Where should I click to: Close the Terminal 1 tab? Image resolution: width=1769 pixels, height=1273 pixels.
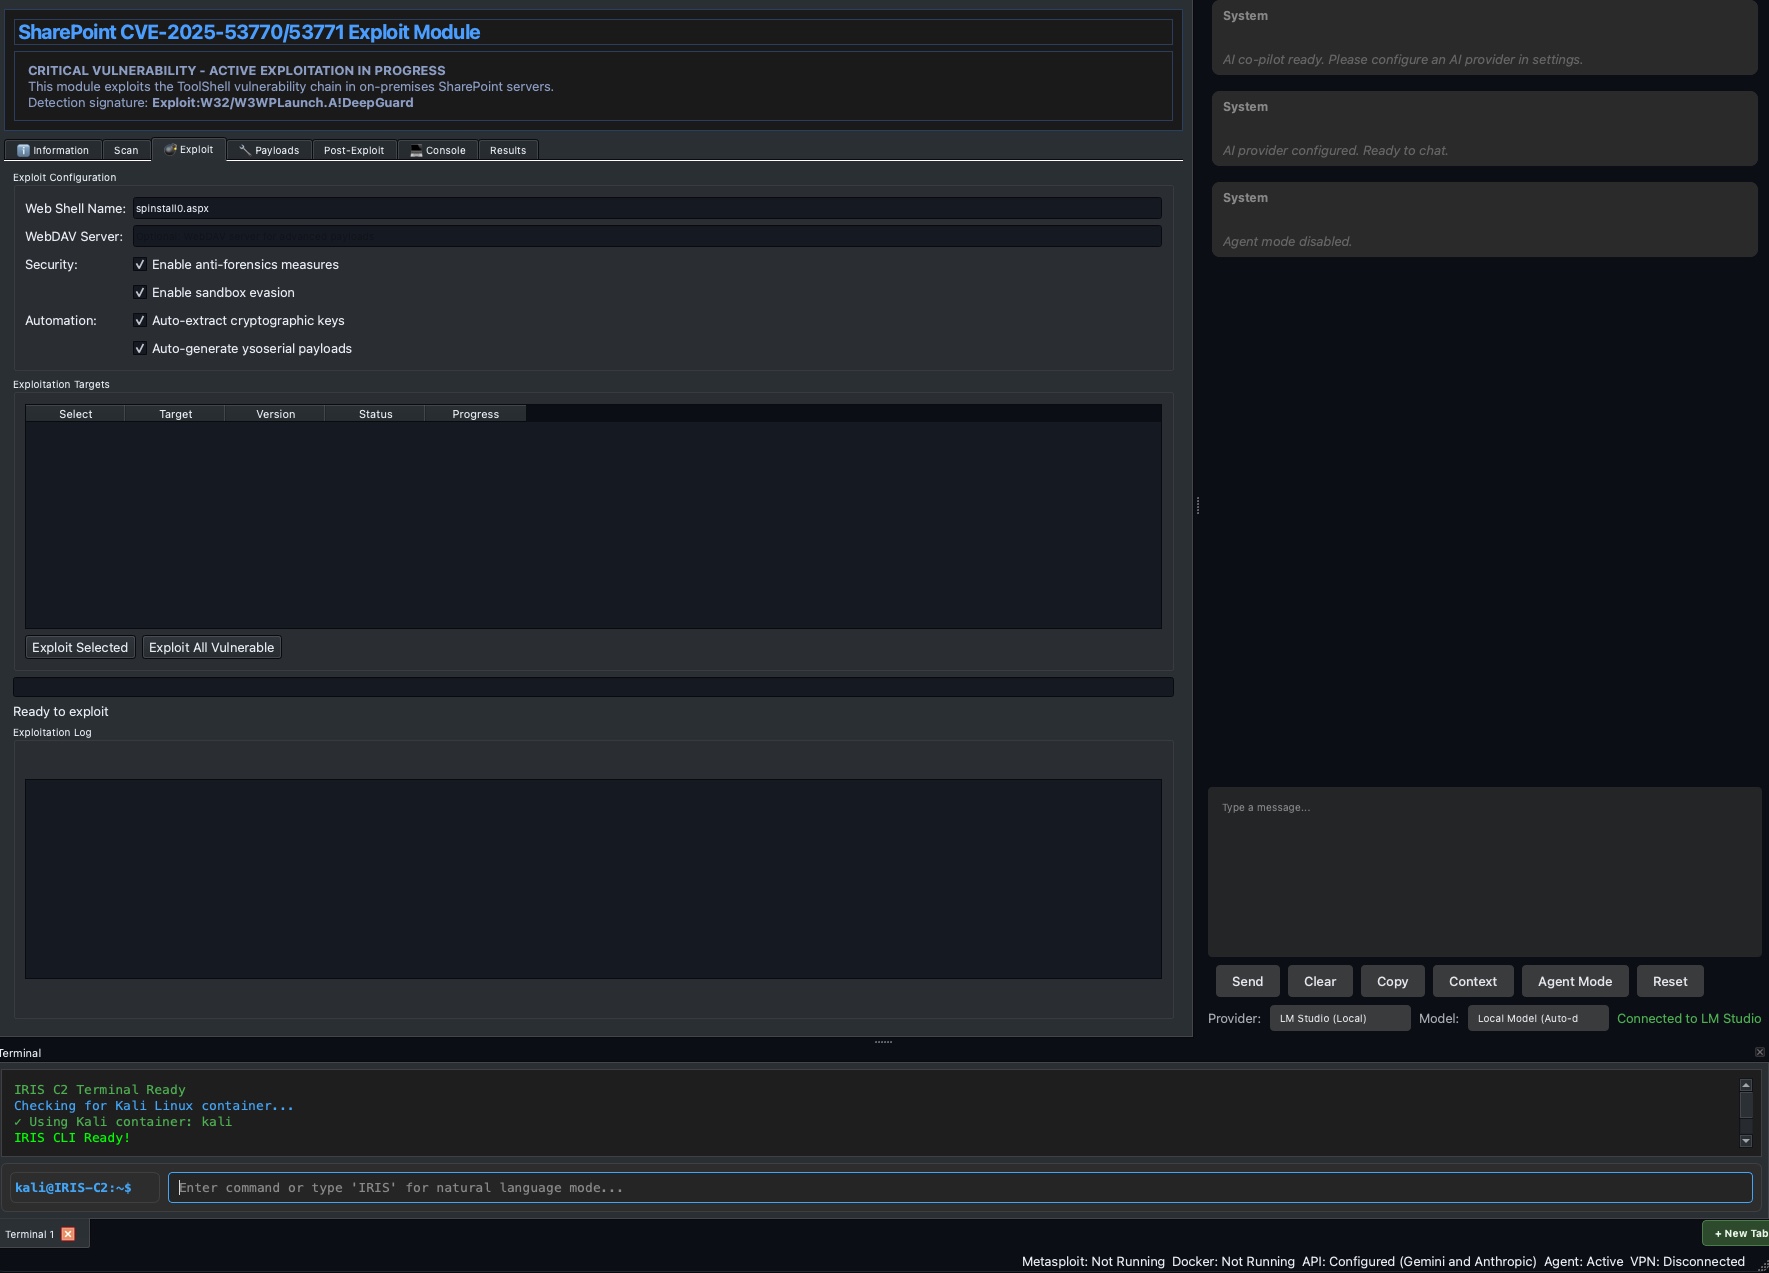click(68, 1234)
